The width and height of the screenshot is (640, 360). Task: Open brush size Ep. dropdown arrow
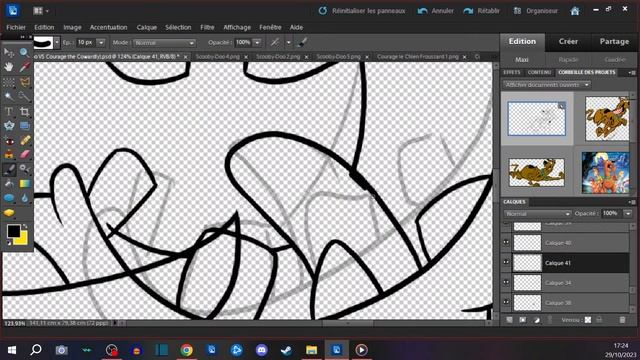101,42
